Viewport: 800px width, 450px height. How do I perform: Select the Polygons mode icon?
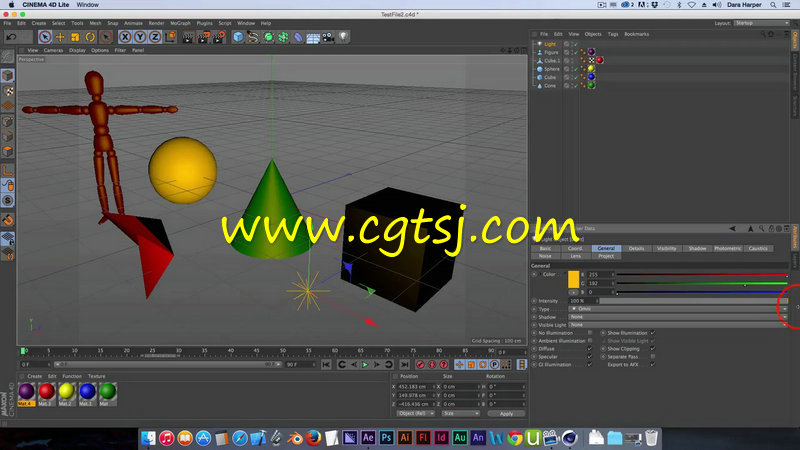pyautogui.click(x=8, y=152)
